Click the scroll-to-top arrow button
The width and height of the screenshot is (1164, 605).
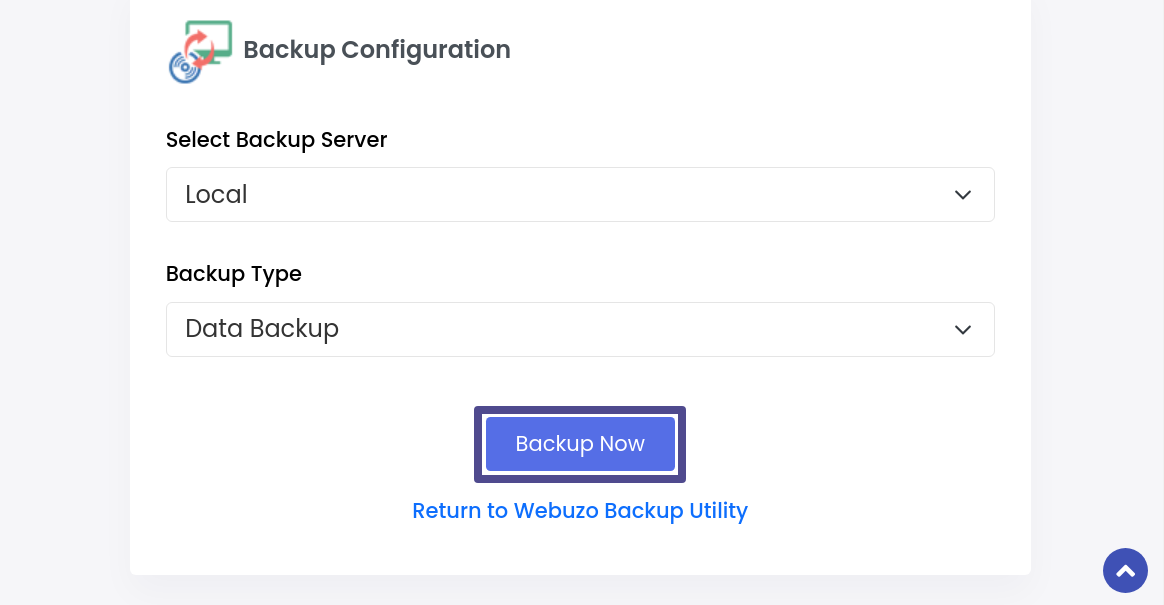(1125, 570)
